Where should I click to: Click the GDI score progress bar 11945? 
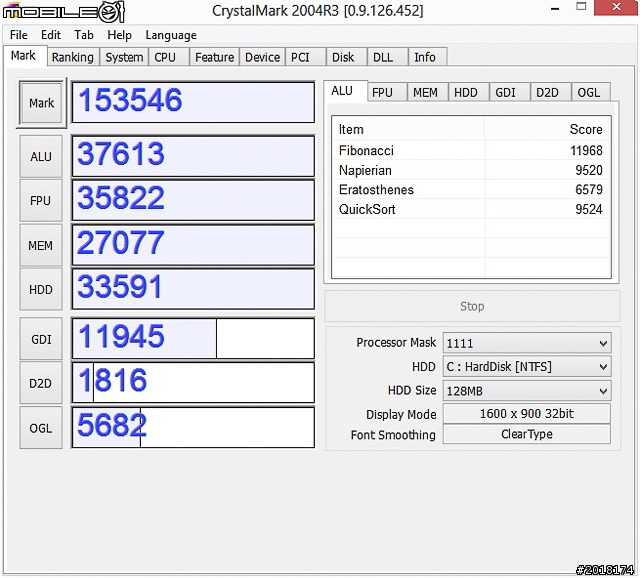pyautogui.click(x=193, y=339)
